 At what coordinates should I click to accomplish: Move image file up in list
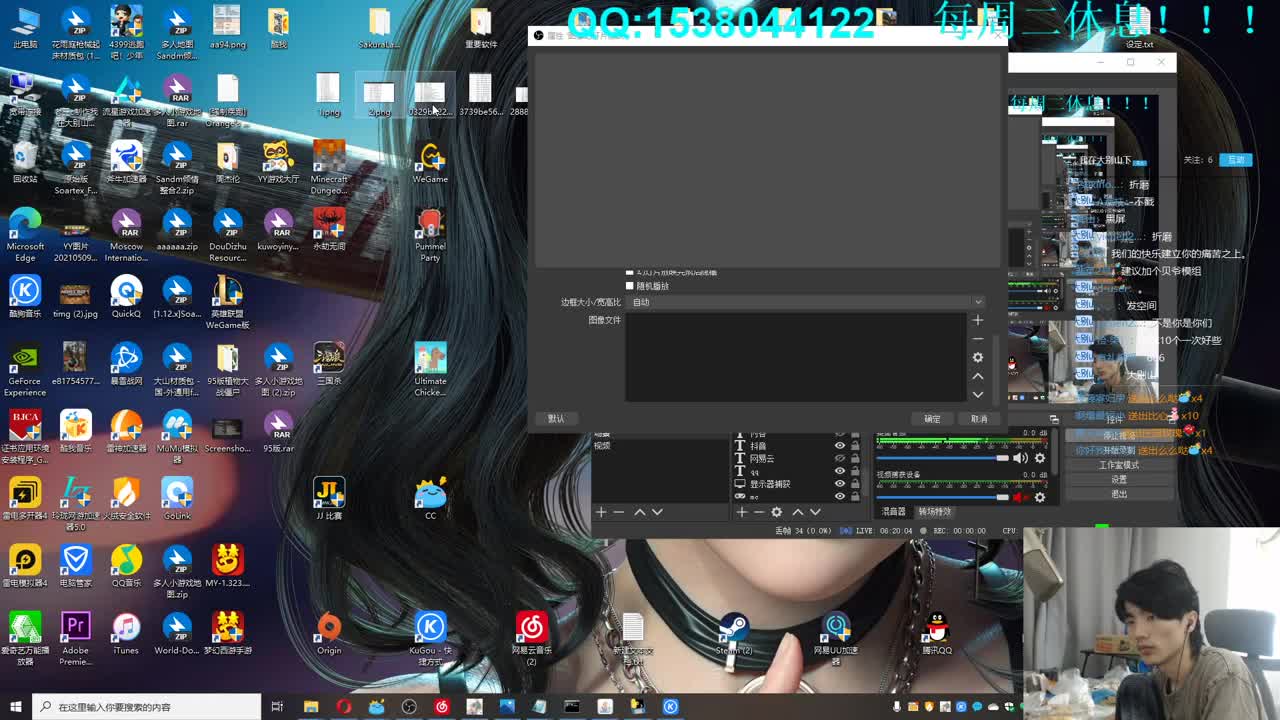[x=978, y=376]
